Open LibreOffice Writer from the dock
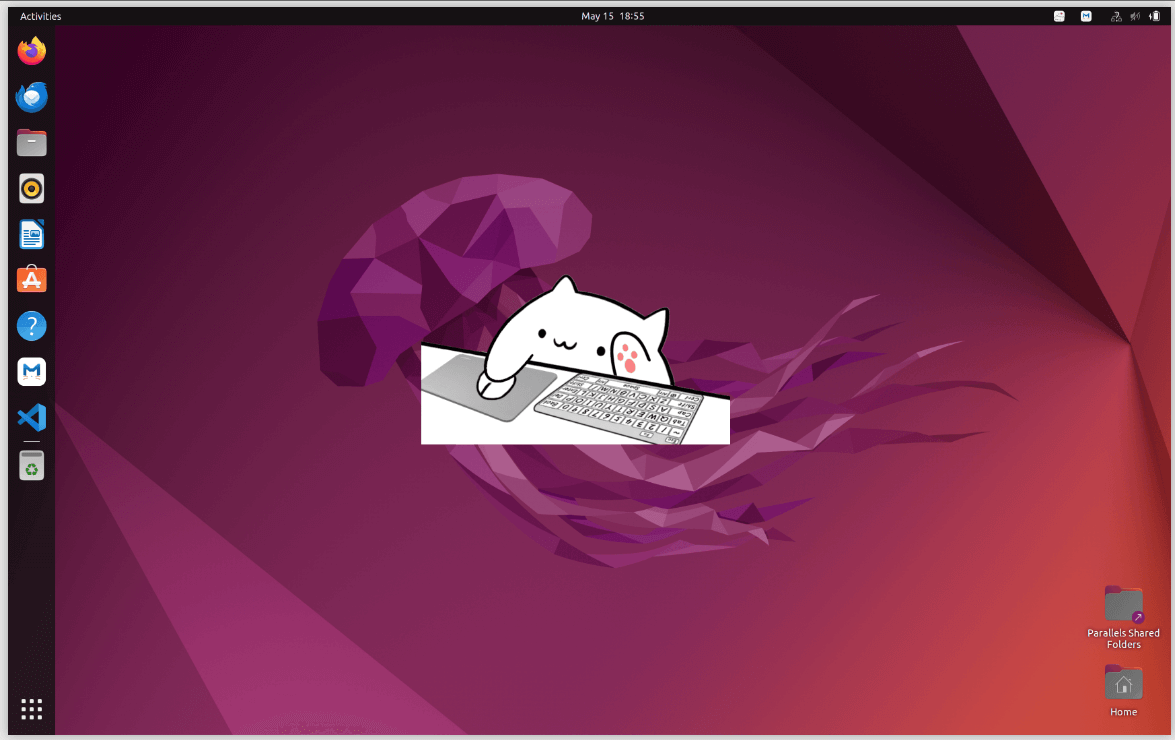This screenshot has height=740, width=1175. (31, 234)
